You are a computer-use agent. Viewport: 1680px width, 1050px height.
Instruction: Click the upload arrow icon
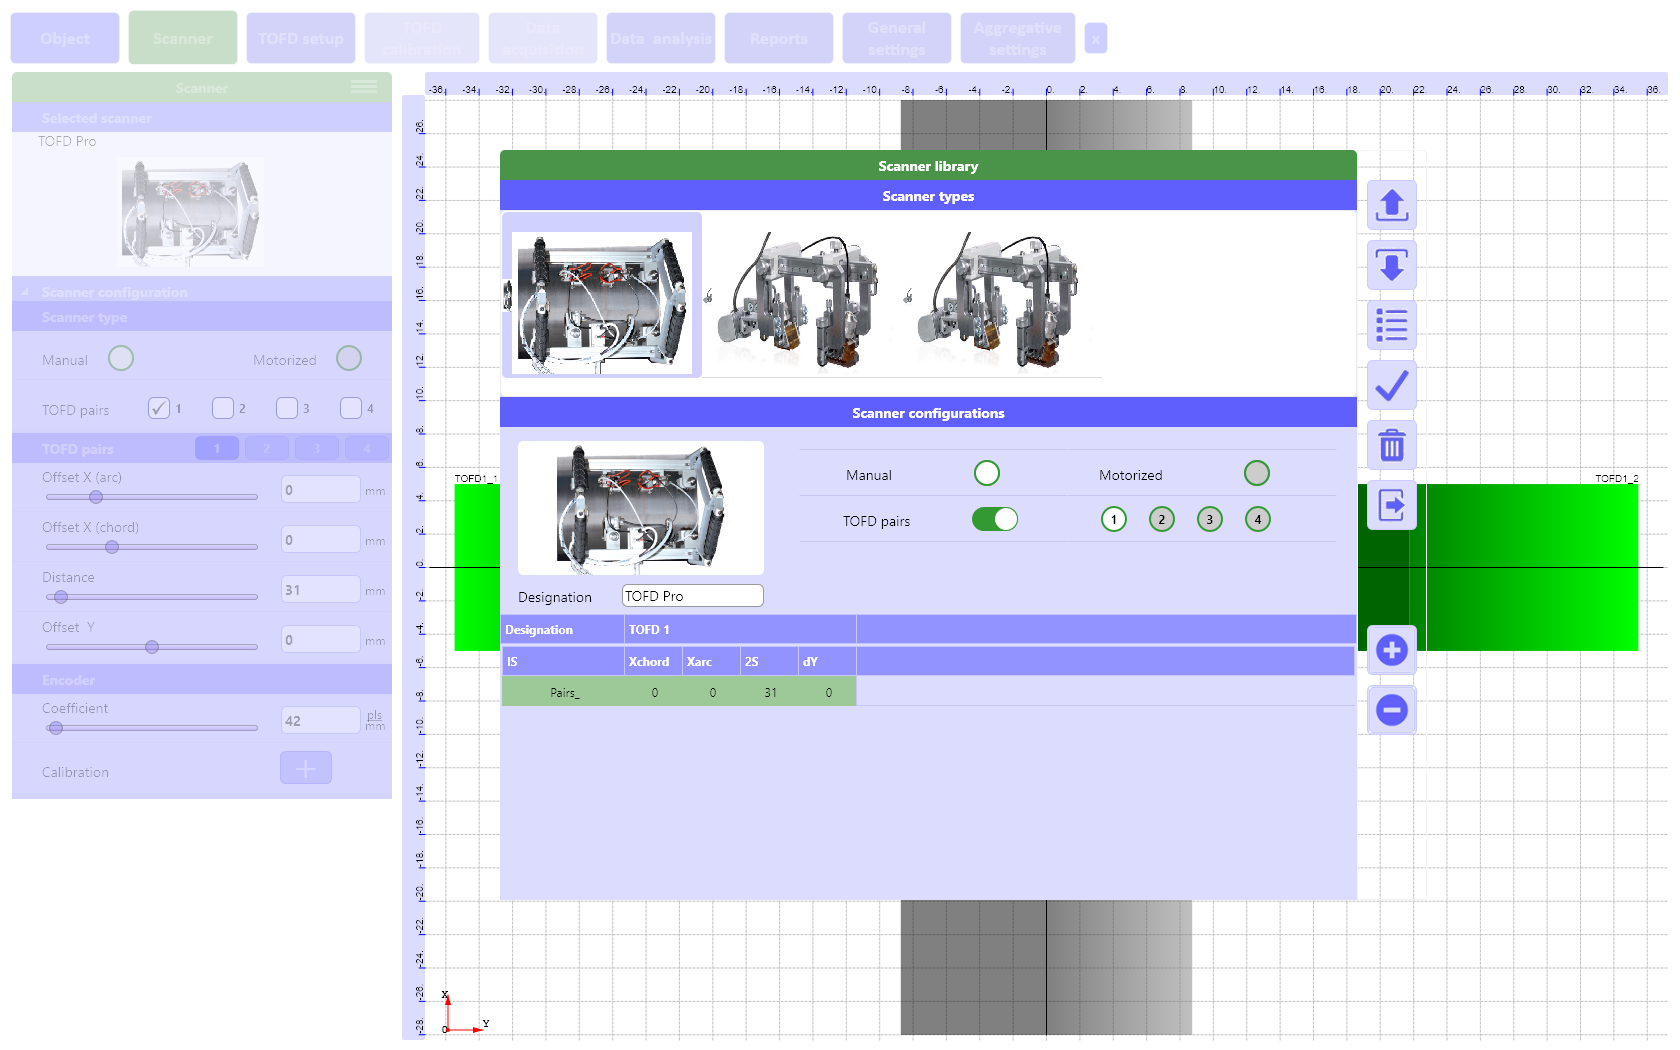1391,206
